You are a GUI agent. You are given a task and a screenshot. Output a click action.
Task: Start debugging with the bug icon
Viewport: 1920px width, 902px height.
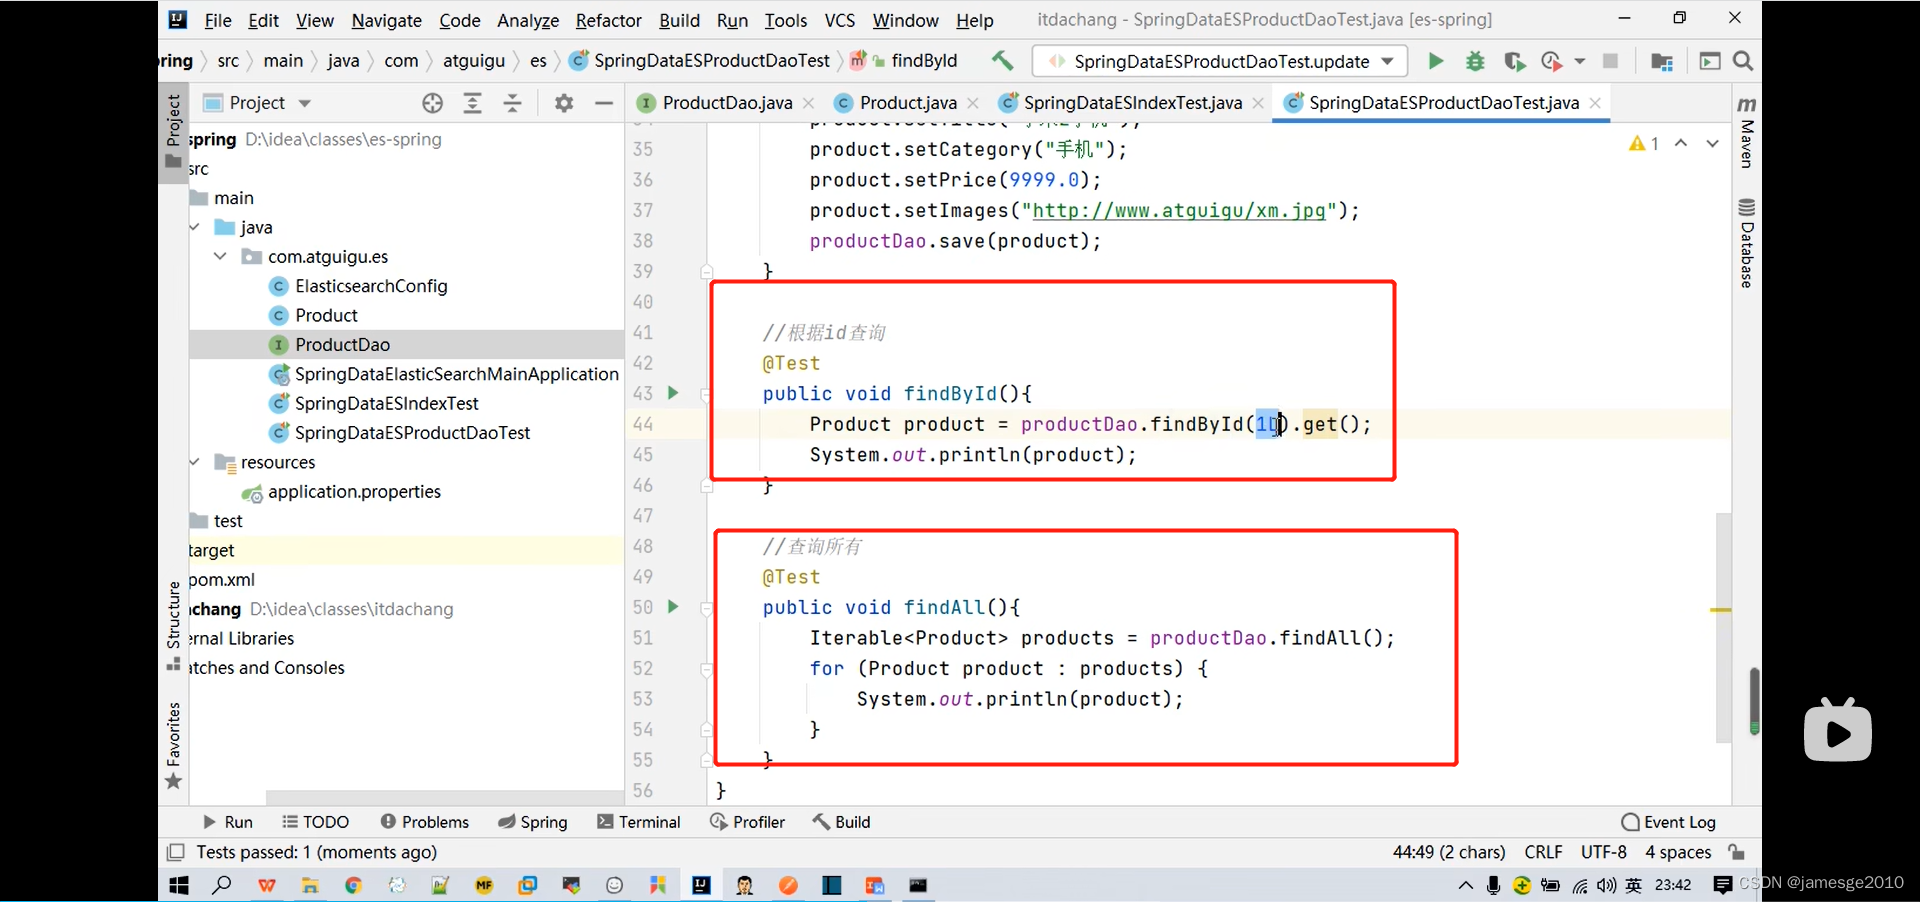[x=1475, y=61]
